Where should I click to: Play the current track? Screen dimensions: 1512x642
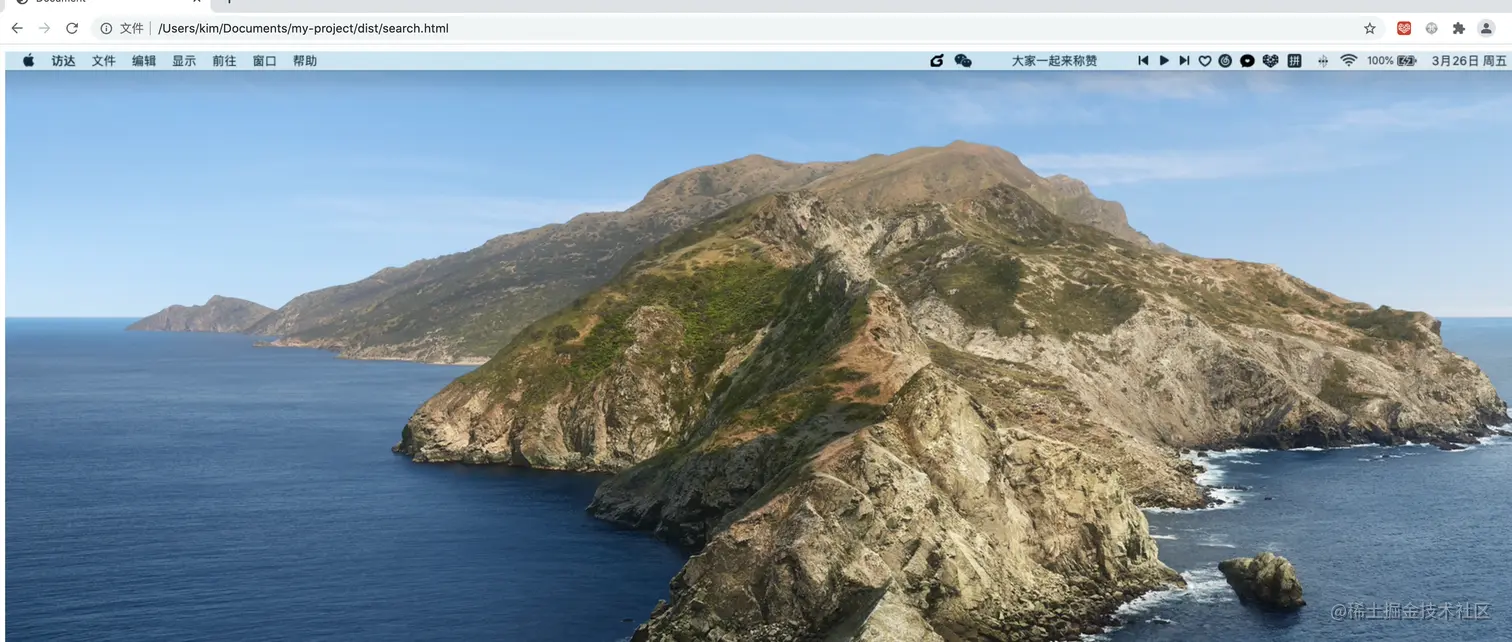pyautogui.click(x=1164, y=61)
